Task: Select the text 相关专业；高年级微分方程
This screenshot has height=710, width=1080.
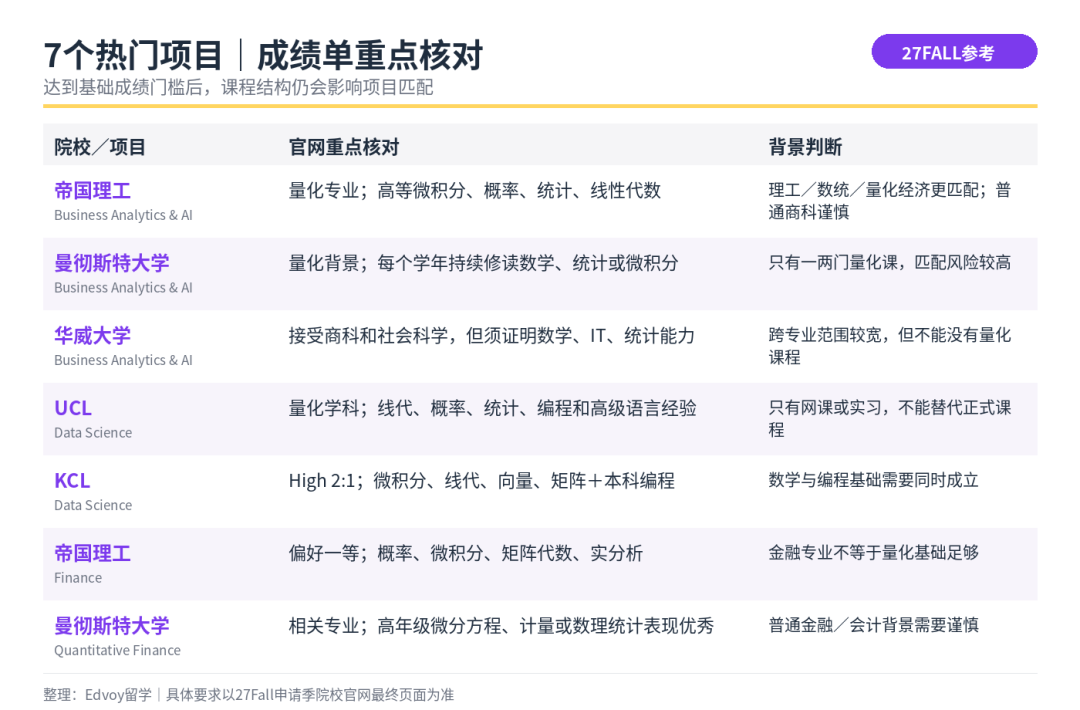Action: point(395,626)
